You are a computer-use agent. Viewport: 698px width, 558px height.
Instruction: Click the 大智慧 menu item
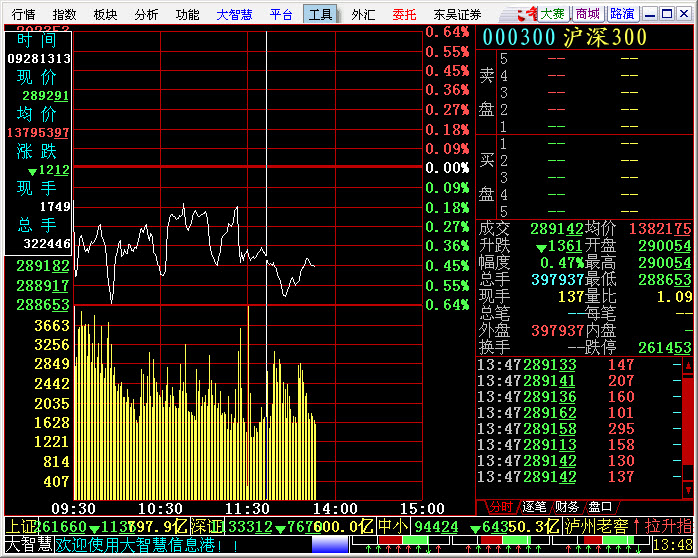pyautogui.click(x=234, y=14)
